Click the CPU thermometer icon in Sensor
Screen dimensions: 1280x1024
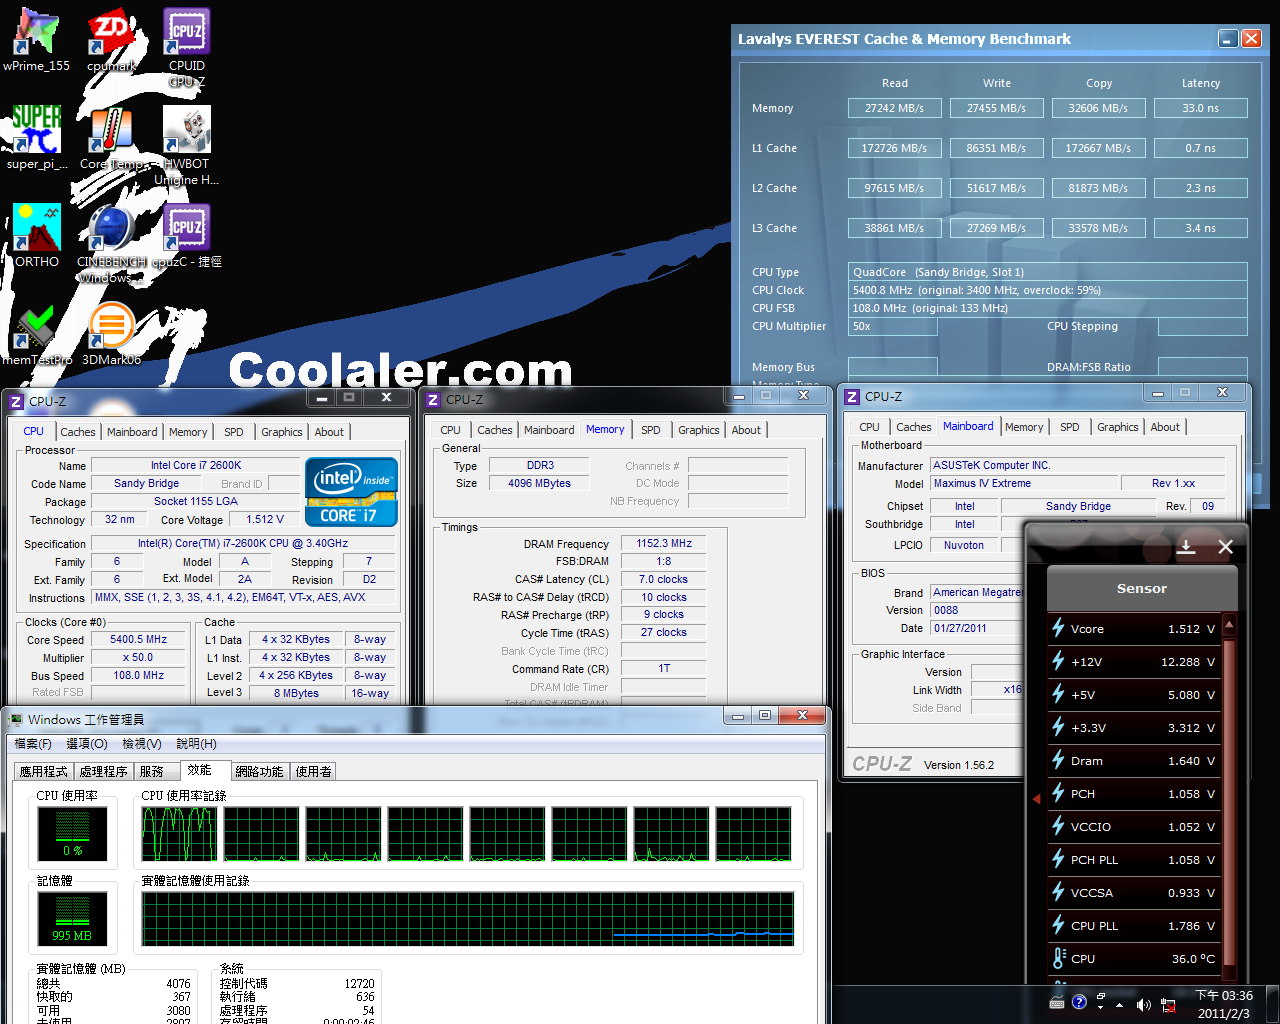click(1058, 958)
